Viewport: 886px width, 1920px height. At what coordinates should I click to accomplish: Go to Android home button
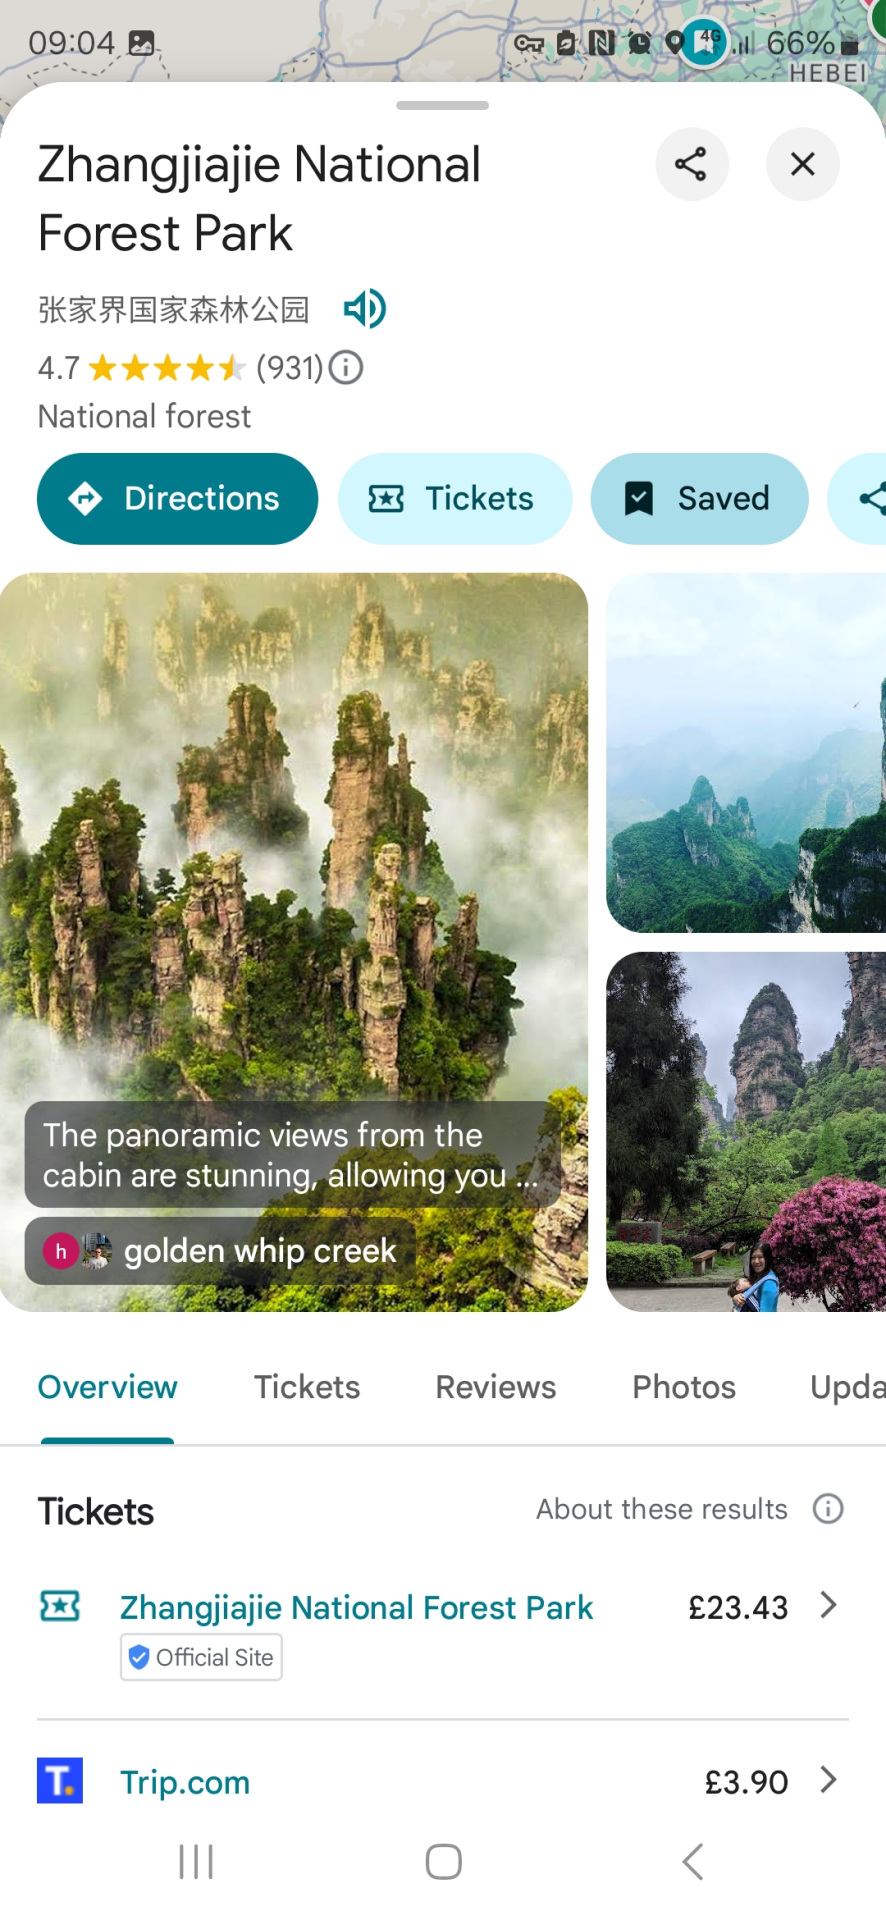pos(443,1862)
